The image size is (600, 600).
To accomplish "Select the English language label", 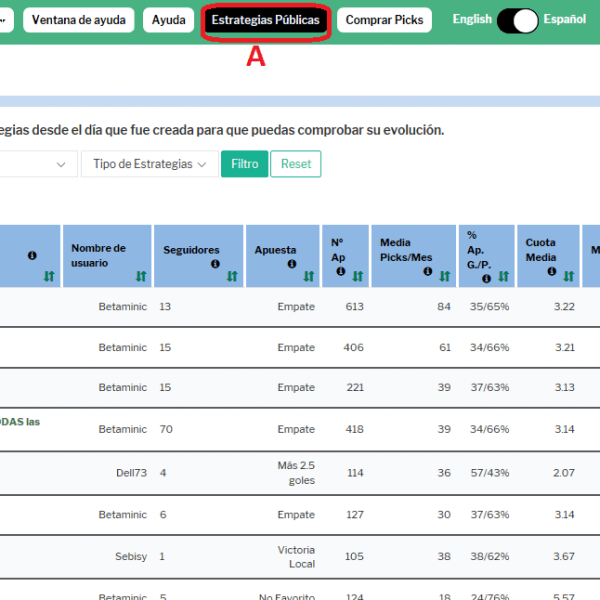I will [x=472, y=19].
